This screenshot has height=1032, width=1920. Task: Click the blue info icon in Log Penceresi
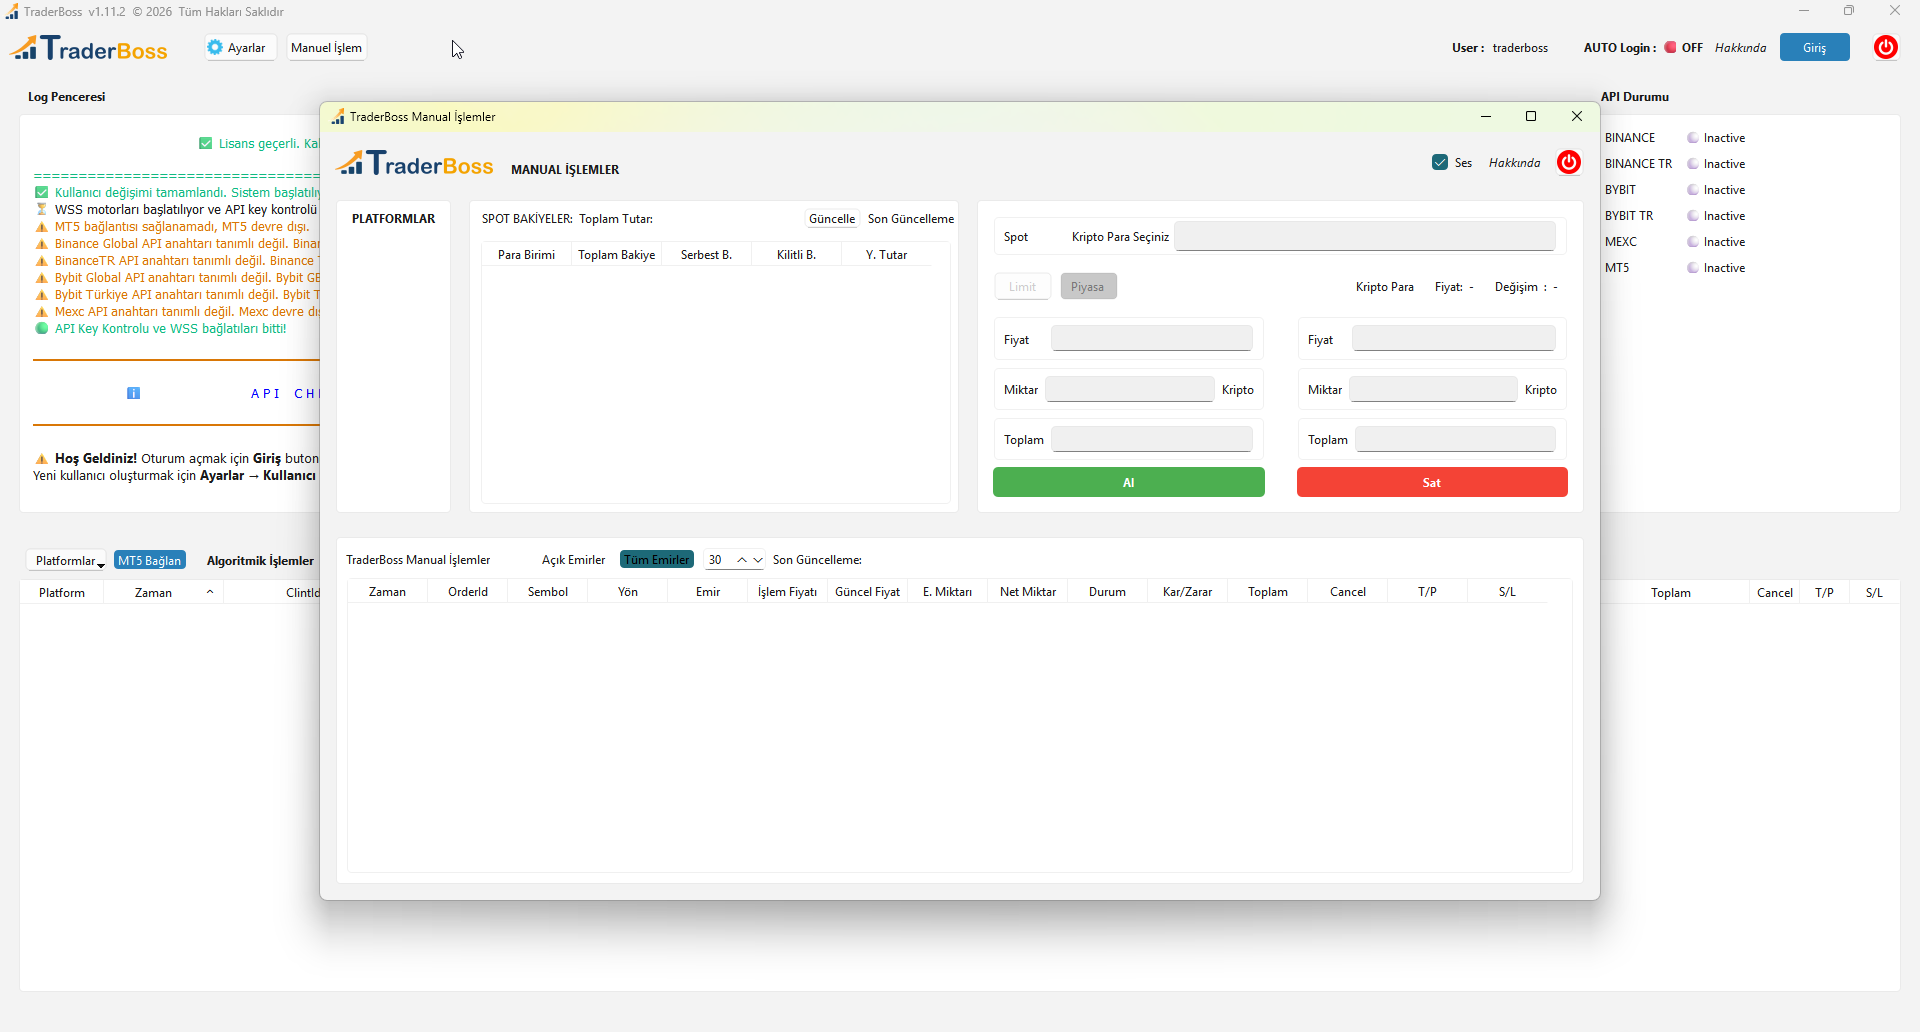click(133, 393)
